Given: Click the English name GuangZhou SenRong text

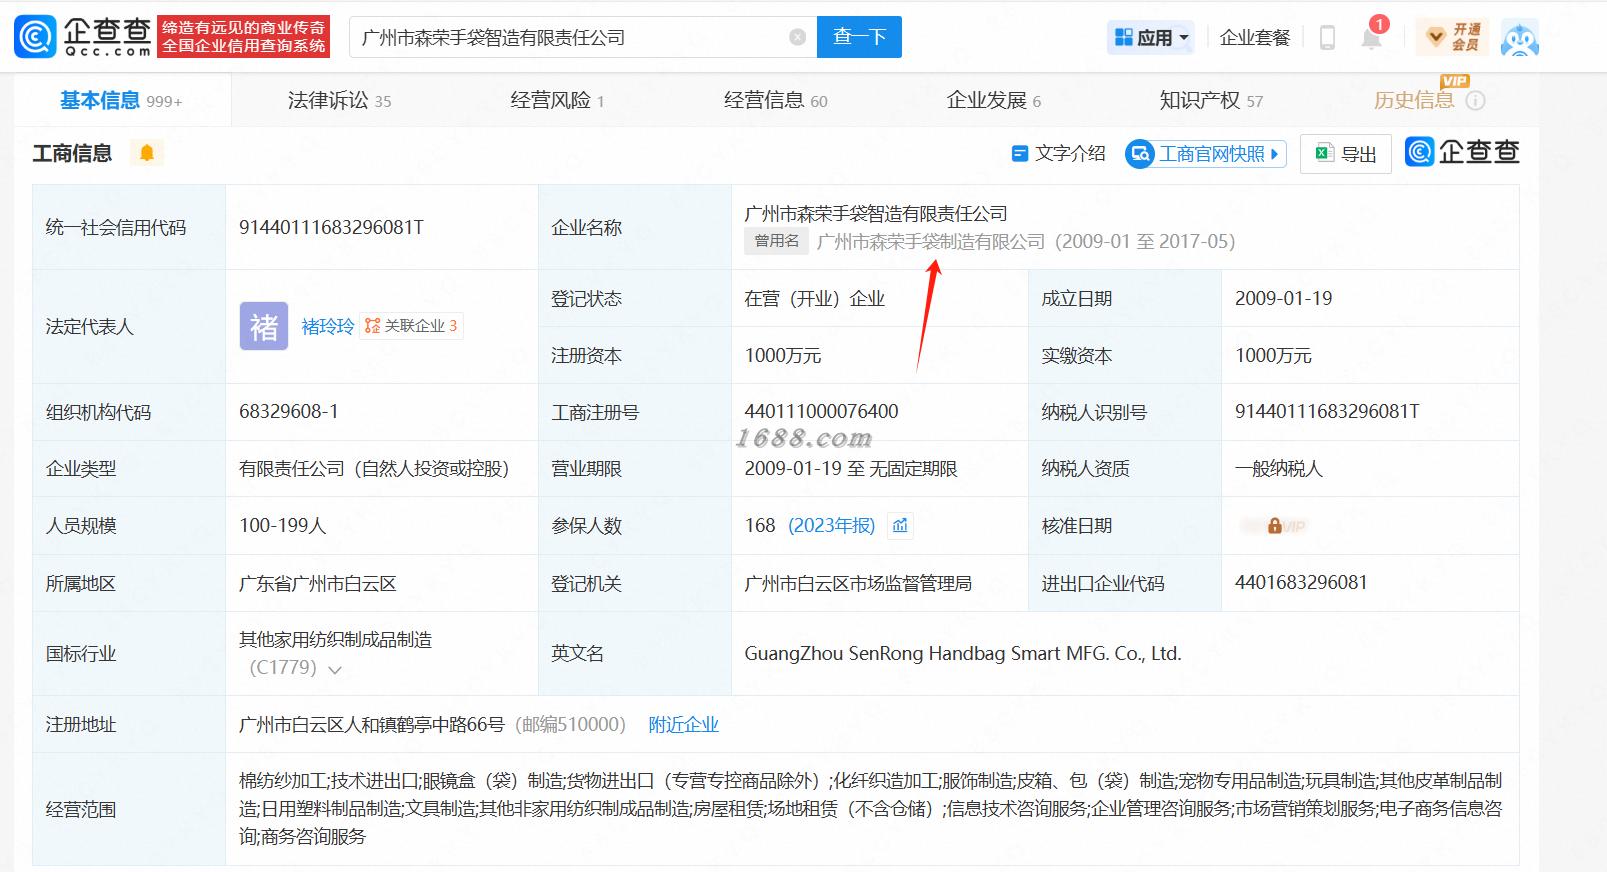Looking at the screenshot, I should point(963,654).
